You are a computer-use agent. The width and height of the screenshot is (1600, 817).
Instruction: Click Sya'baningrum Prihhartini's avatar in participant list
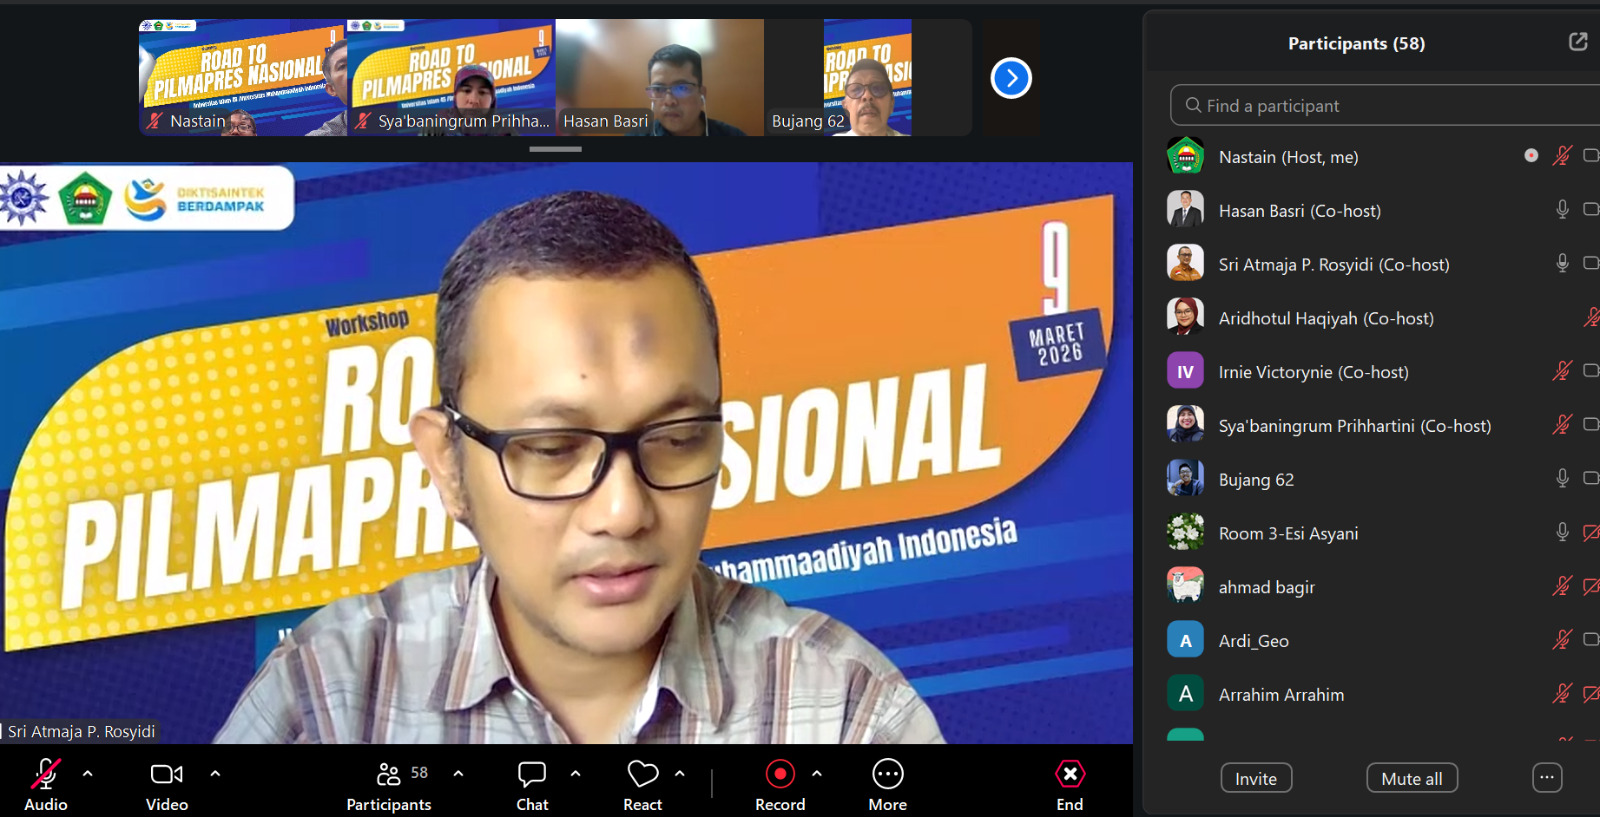pyautogui.click(x=1185, y=425)
